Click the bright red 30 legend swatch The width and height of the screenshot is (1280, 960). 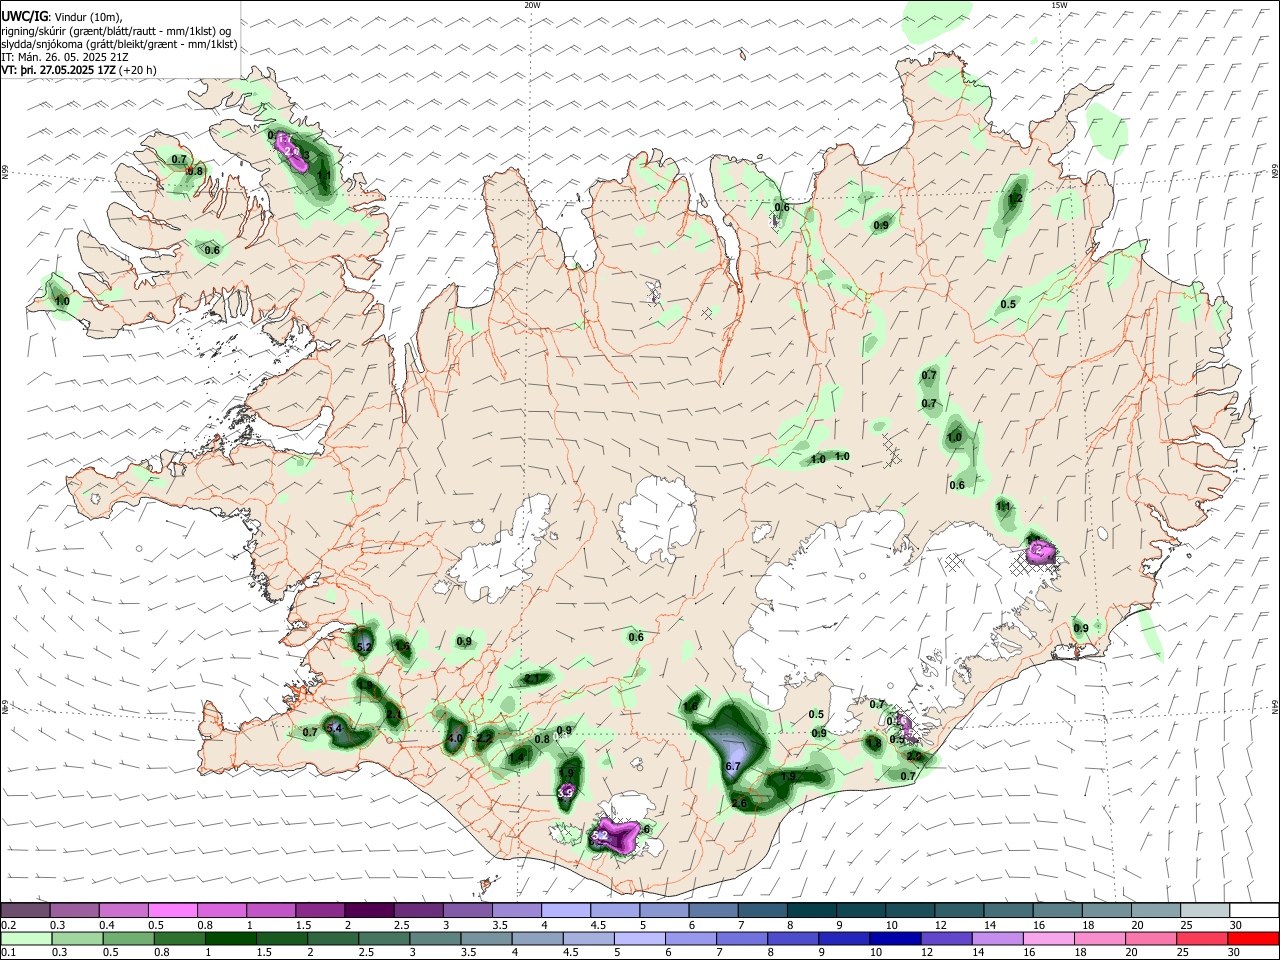pos(1253,938)
